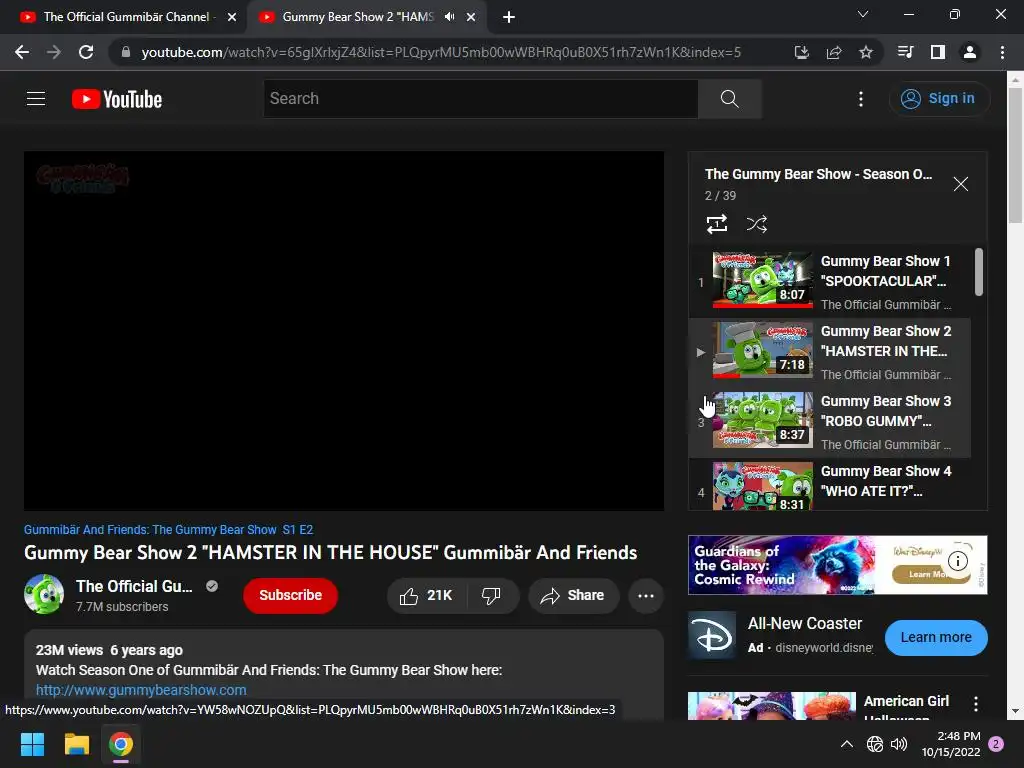Open YouTube settings three-dot menu

(861, 99)
